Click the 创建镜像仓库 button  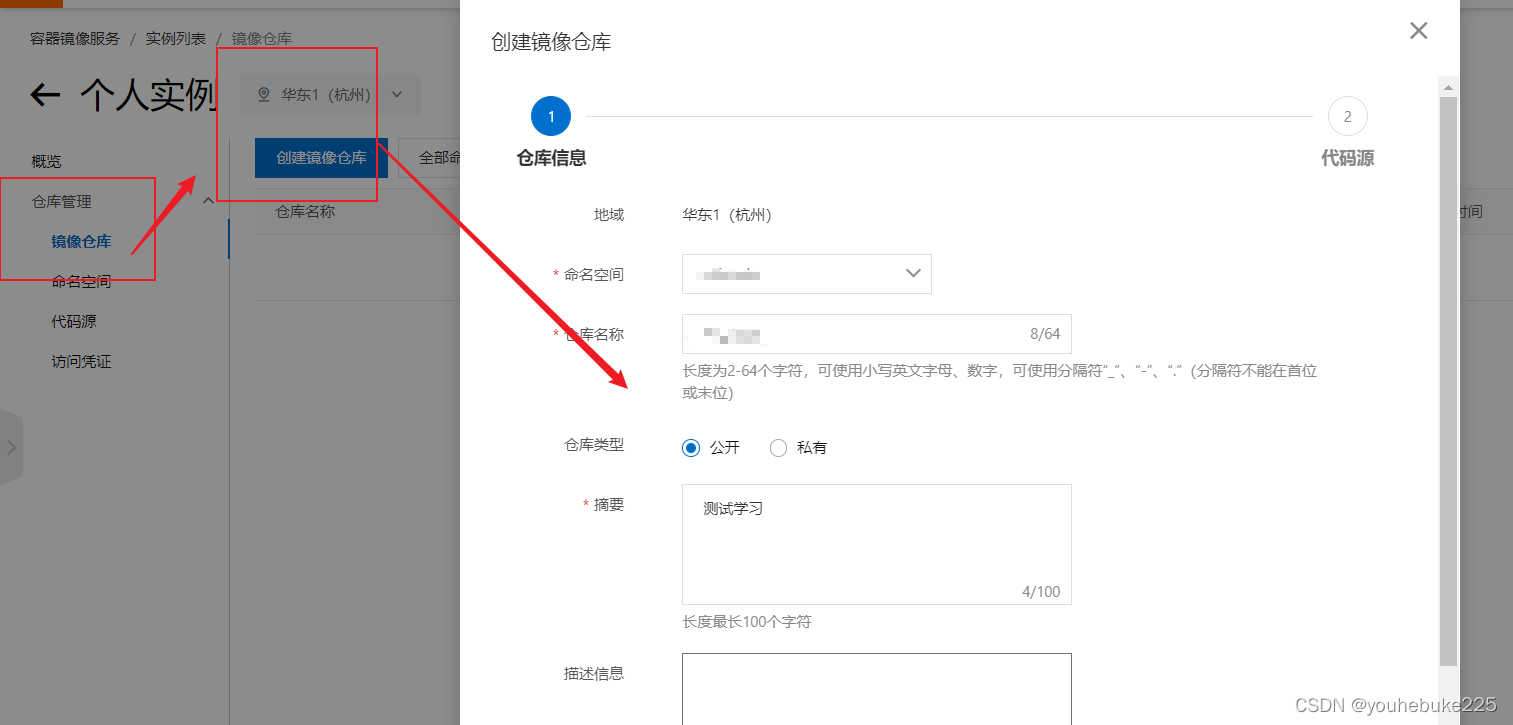click(x=321, y=158)
